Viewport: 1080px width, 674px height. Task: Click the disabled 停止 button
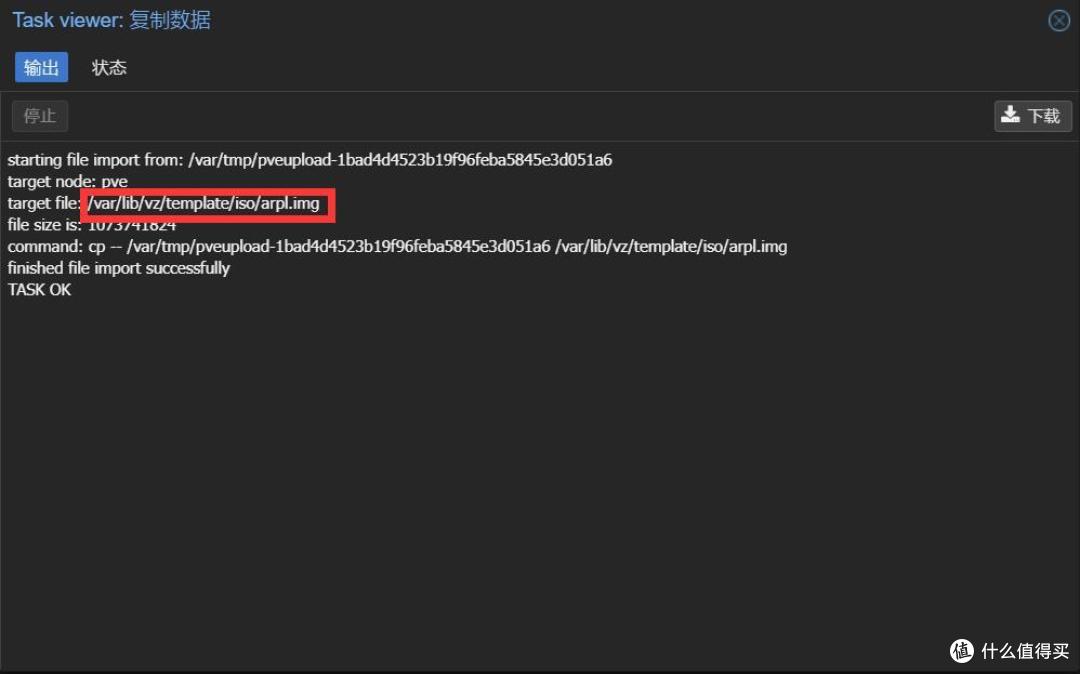click(40, 116)
